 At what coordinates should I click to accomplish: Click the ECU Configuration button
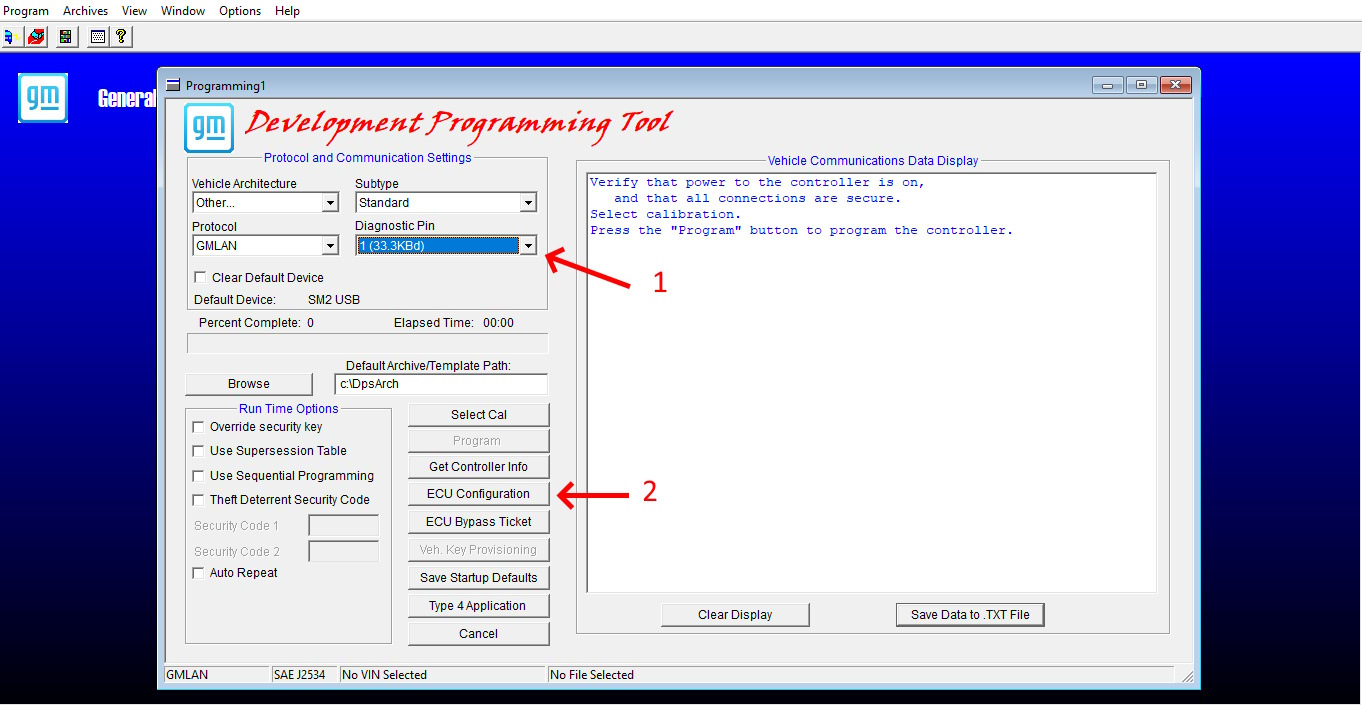click(x=479, y=494)
